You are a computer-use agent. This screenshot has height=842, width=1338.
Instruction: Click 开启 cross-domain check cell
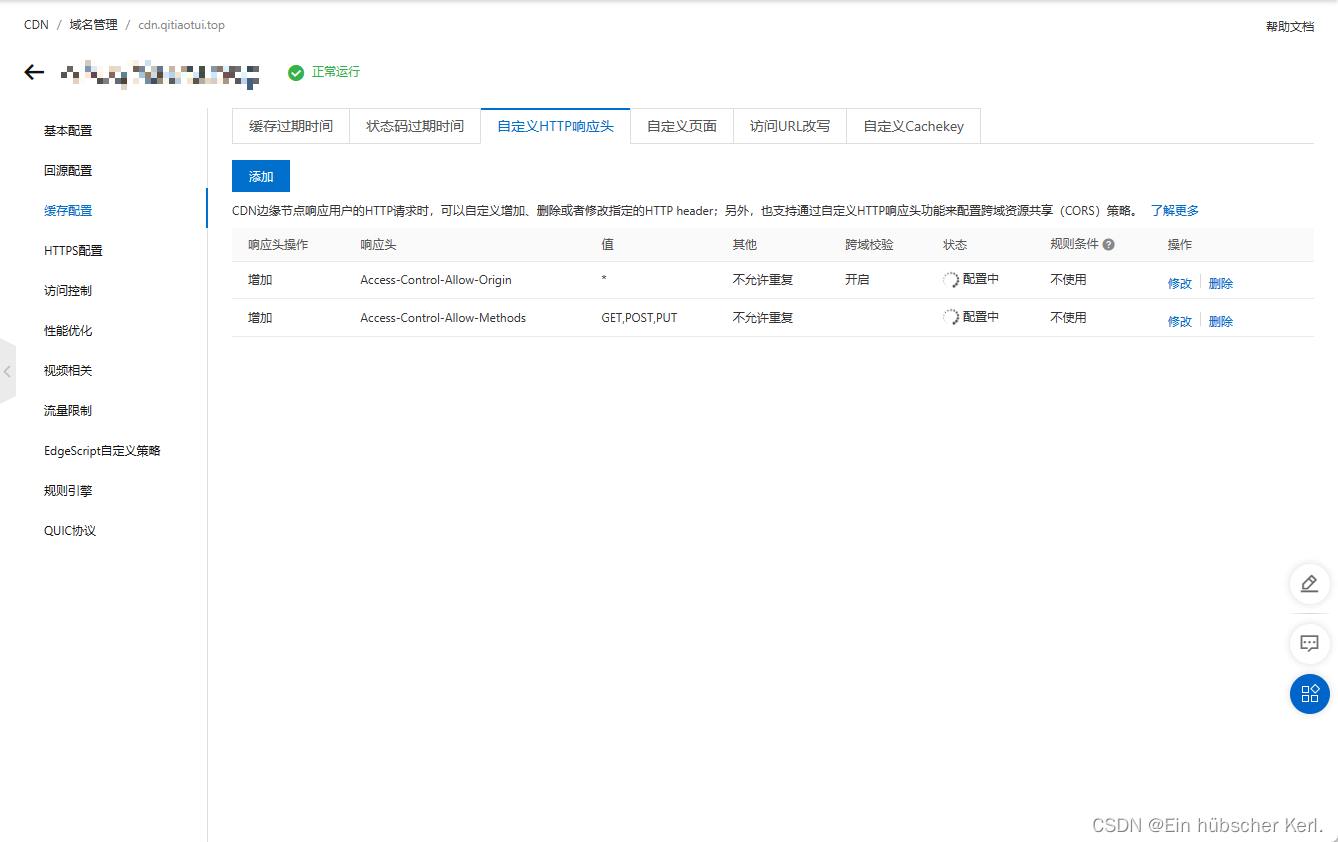tap(857, 280)
